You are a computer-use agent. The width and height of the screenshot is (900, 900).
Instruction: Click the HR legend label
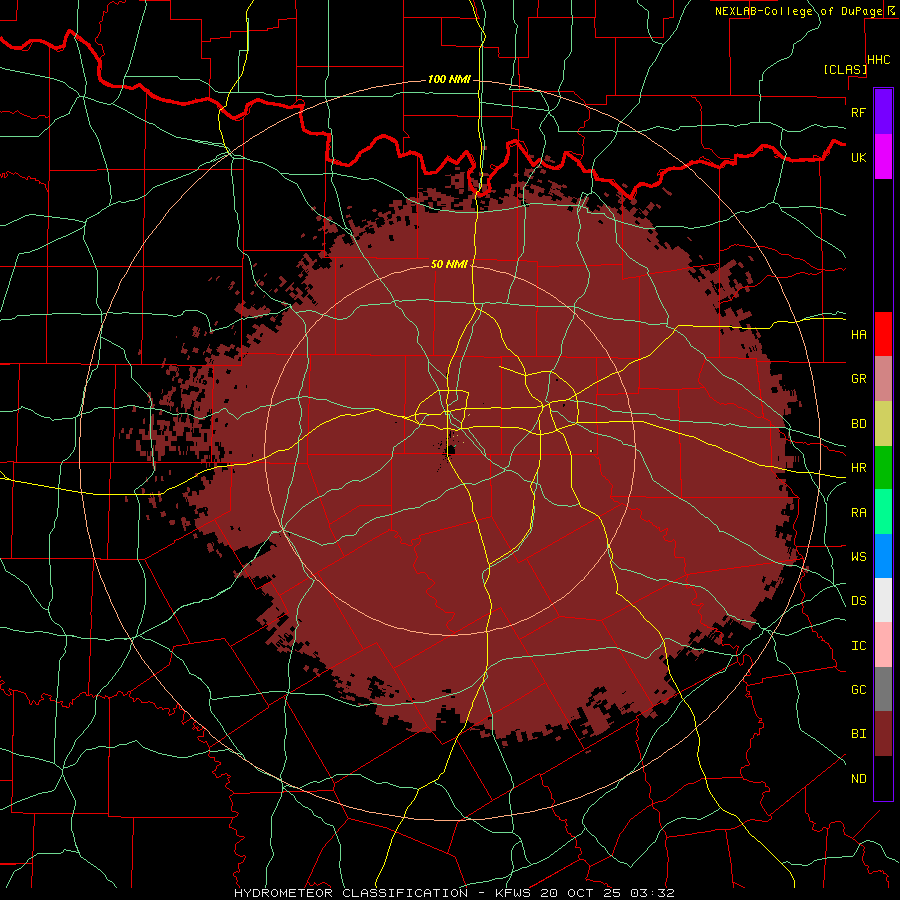click(858, 468)
